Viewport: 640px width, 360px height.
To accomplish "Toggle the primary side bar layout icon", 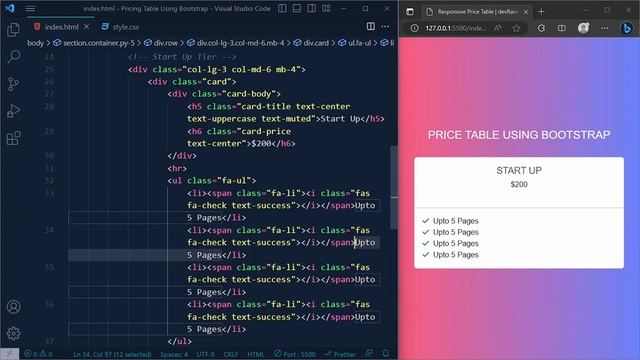I will pyautogui.click(x=282, y=8).
